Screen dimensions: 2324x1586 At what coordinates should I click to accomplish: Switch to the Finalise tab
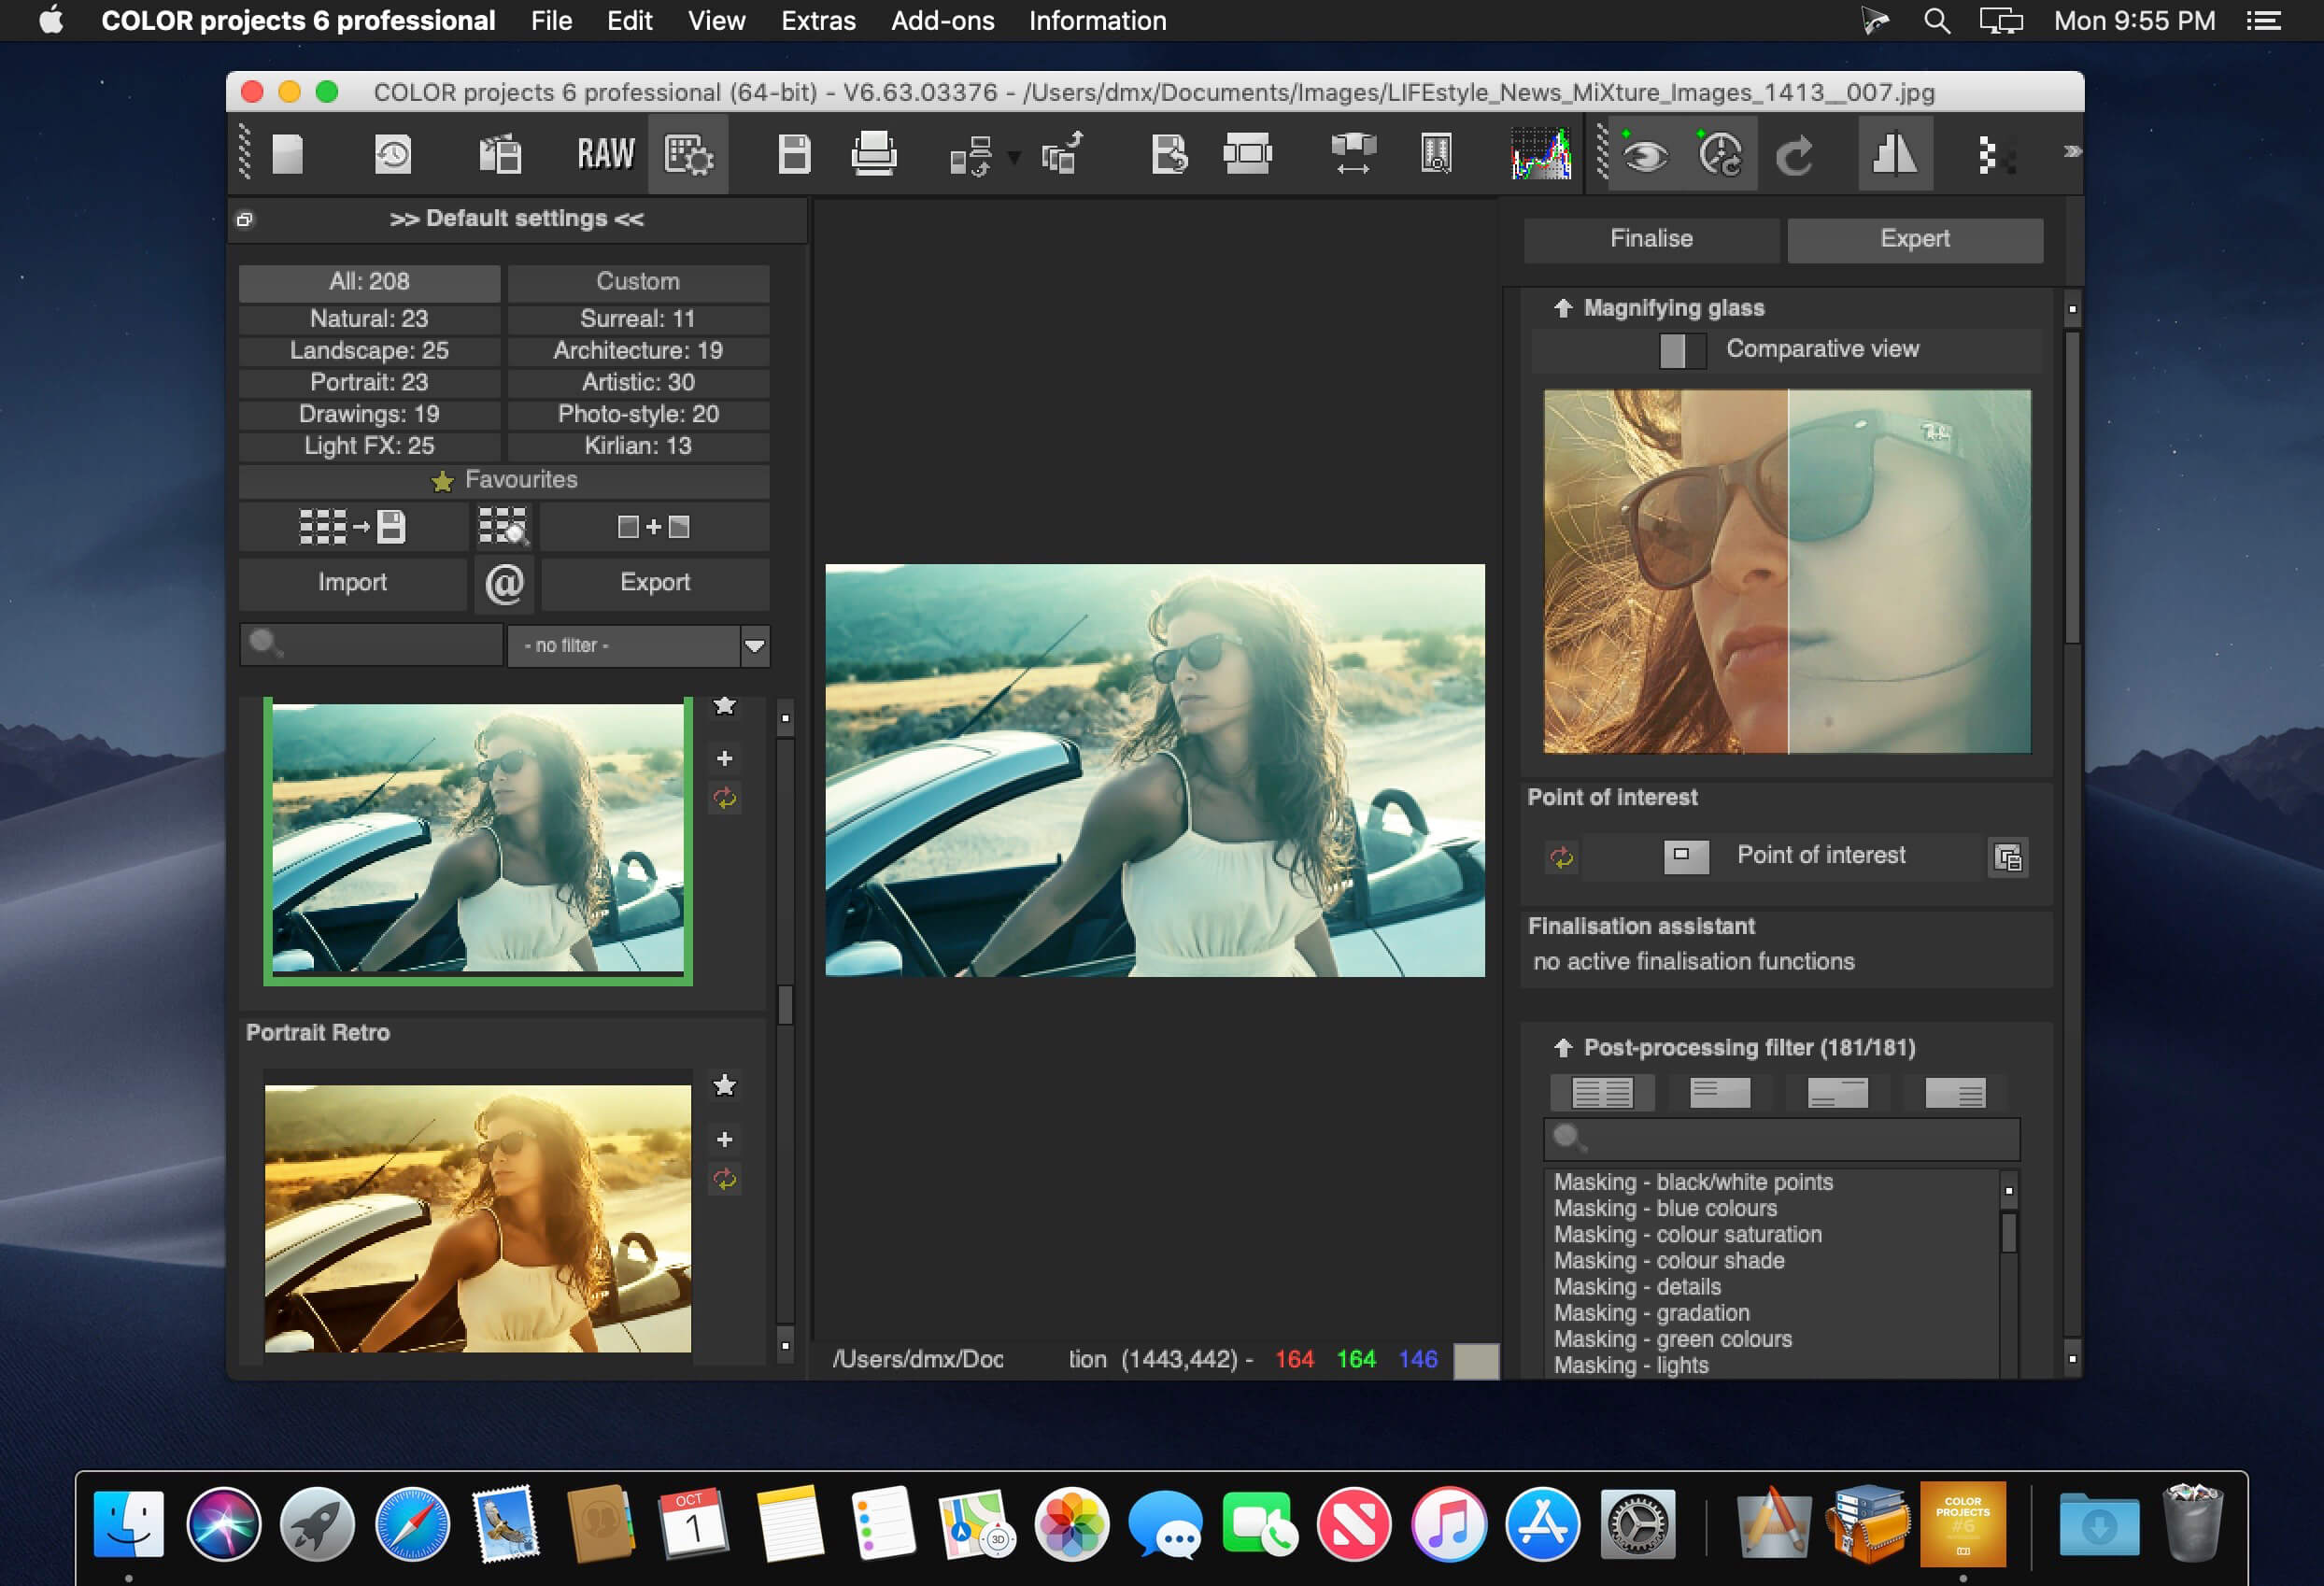tap(1652, 240)
